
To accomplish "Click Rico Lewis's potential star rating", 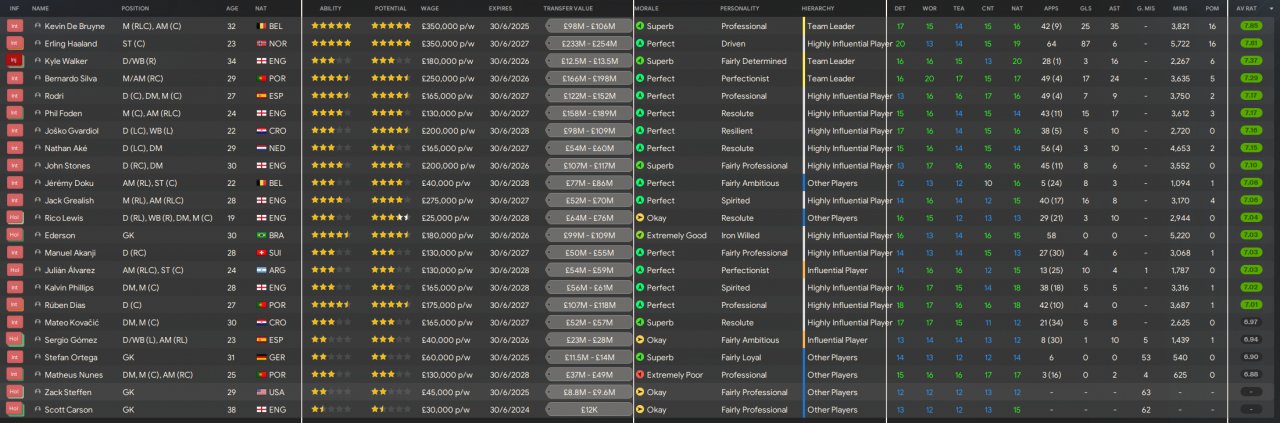I will click(391, 218).
